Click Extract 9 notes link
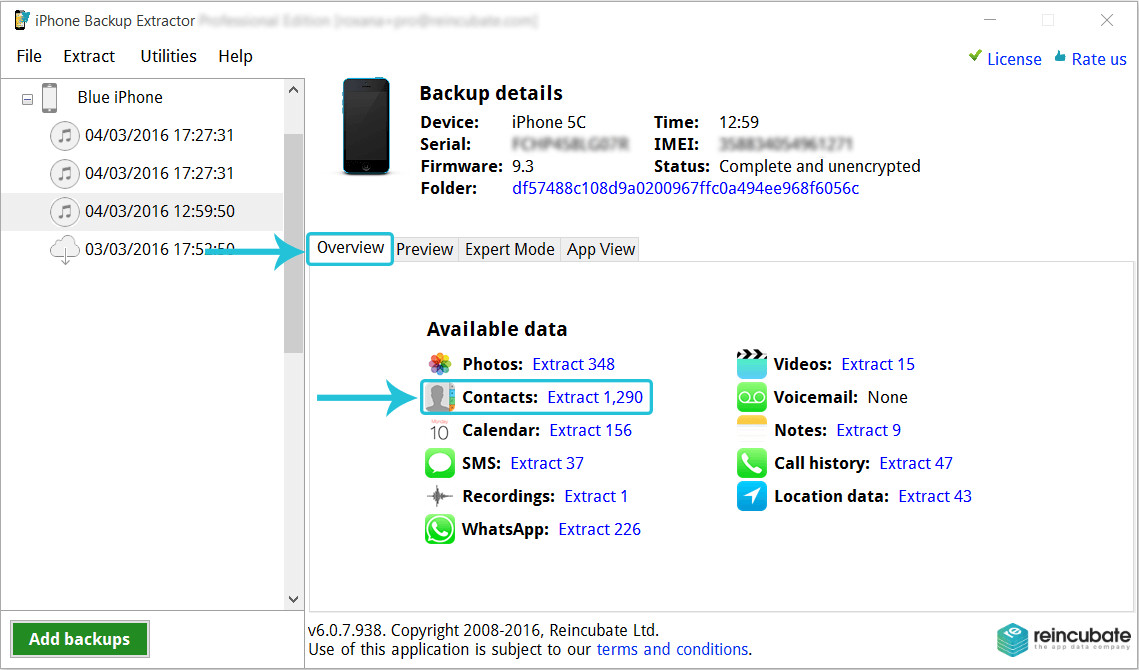 pos(868,430)
